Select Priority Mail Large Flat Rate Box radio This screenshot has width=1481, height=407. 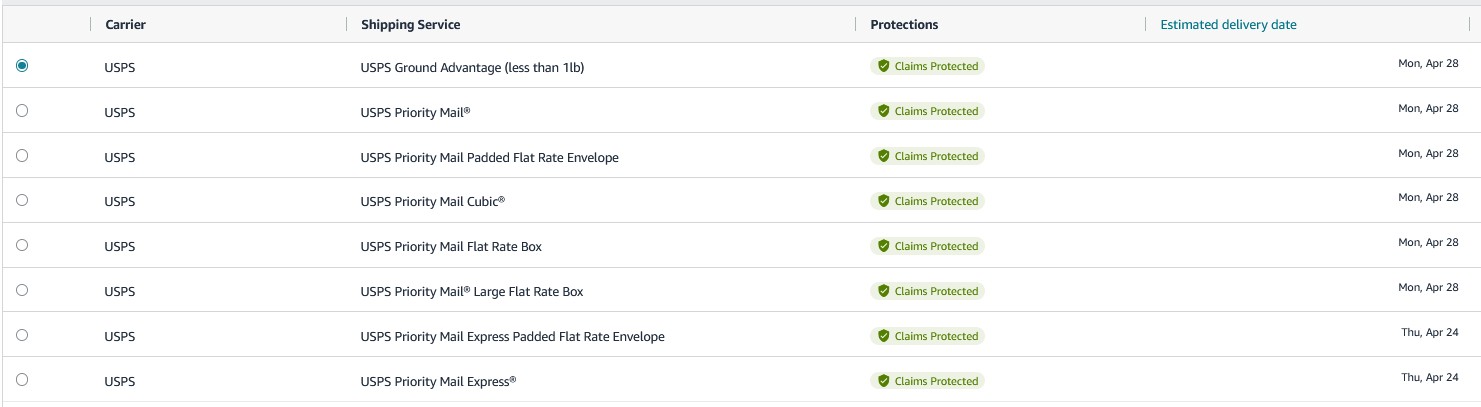point(22,290)
